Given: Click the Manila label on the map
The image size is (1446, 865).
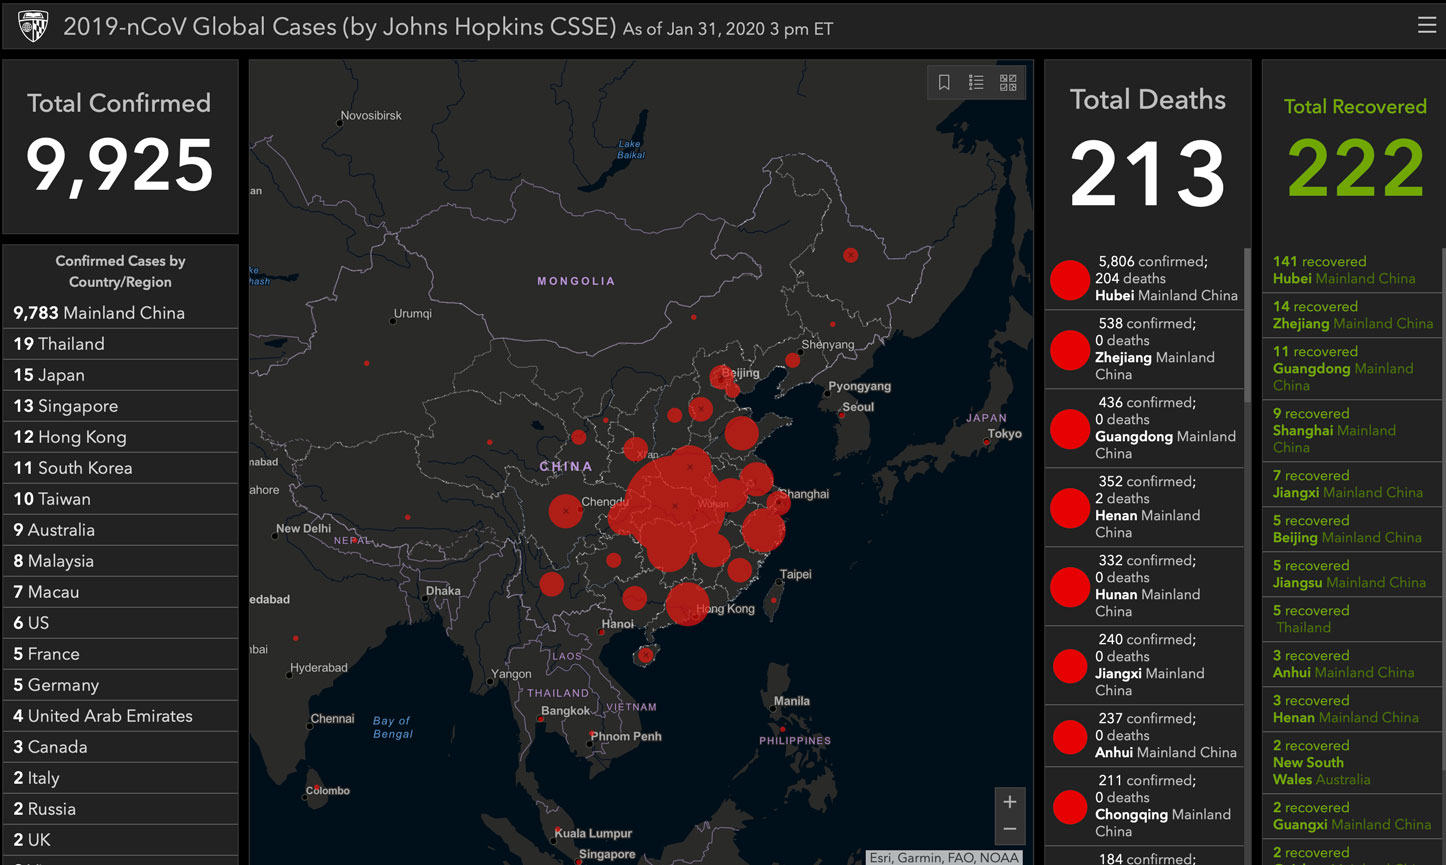Looking at the screenshot, I should [x=792, y=701].
